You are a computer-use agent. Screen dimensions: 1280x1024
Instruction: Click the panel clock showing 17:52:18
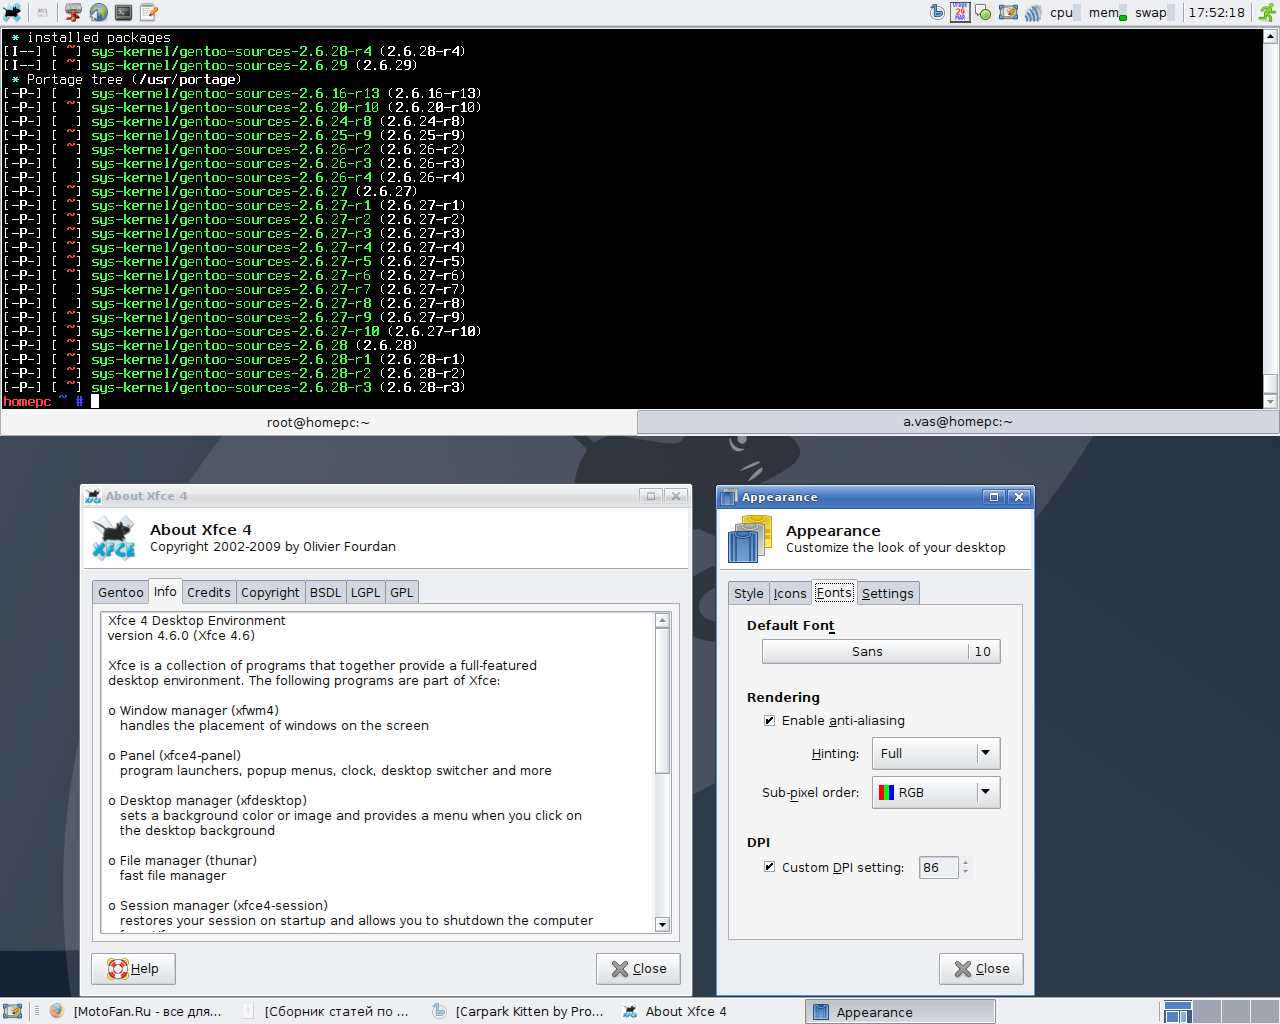pyautogui.click(x=1216, y=12)
